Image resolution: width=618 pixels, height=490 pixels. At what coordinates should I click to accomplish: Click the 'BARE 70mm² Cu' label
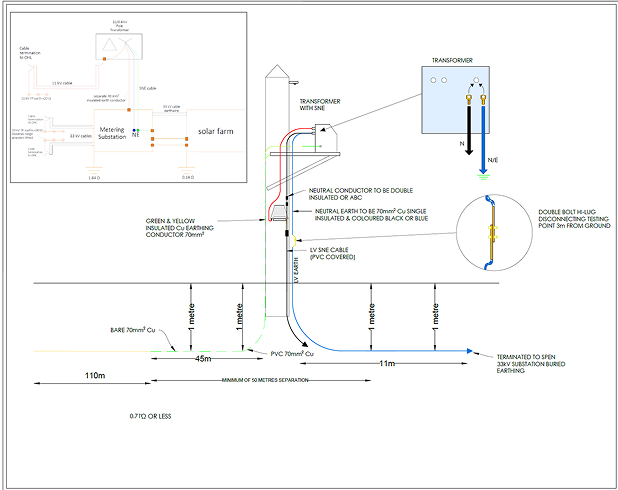(x=132, y=330)
